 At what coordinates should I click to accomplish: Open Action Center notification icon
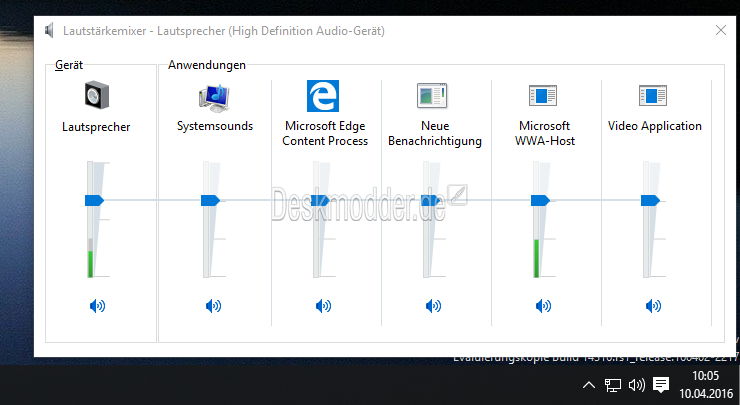(x=661, y=385)
